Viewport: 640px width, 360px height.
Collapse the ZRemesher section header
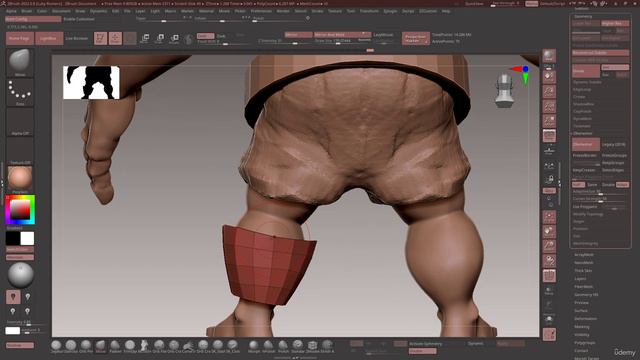click(583, 133)
